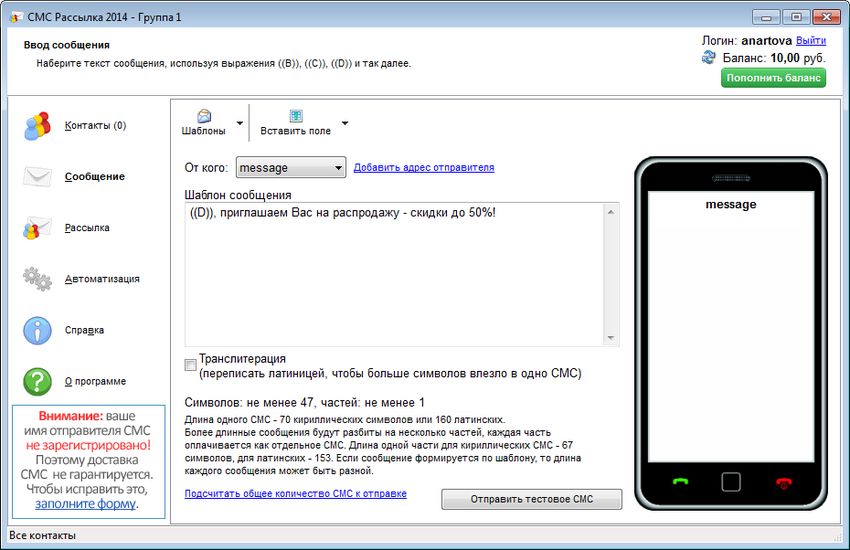The height and width of the screenshot is (550, 850).
Task: Click the phone preview screen
Action: (x=731, y=327)
